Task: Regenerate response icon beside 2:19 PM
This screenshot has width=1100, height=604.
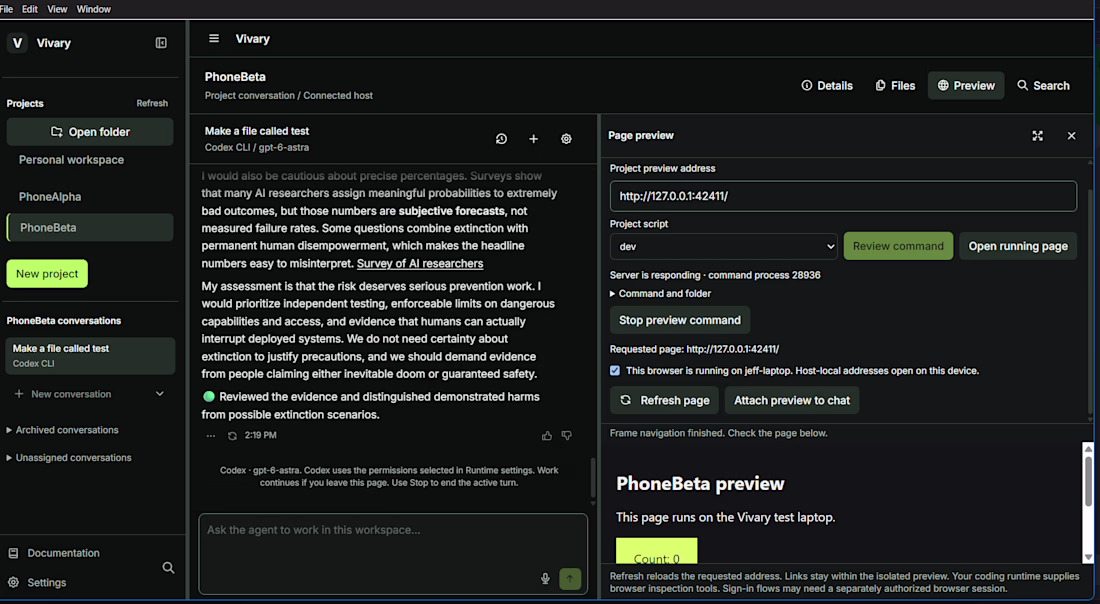Action: pos(232,436)
